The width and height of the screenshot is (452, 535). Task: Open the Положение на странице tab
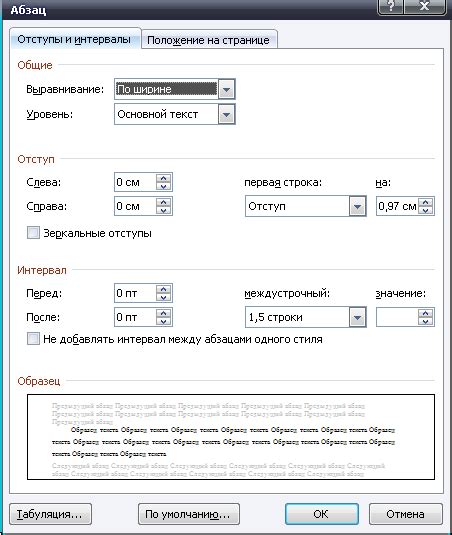point(208,40)
